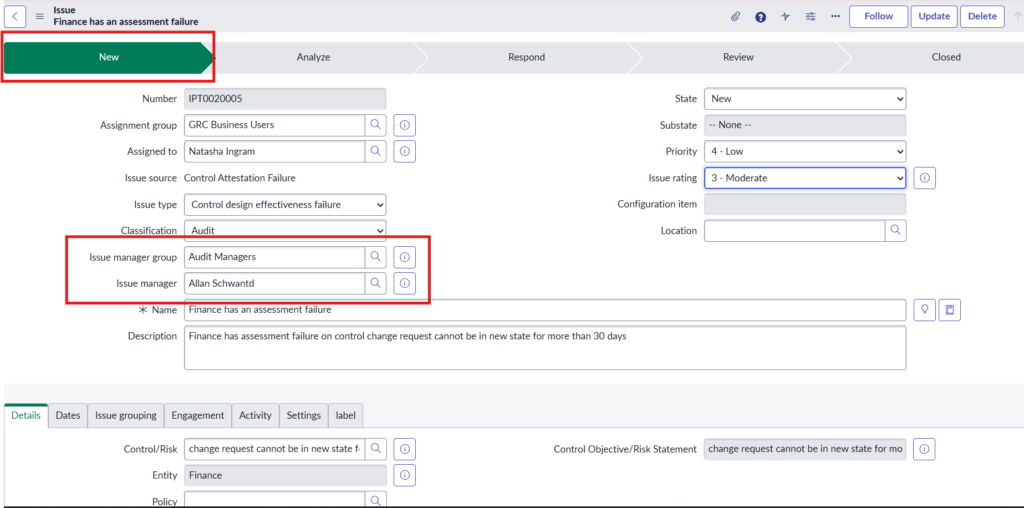Open the State dropdown
Image resolution: width=1024 pixels, height=508 pixels.
(x=805, y=99)
